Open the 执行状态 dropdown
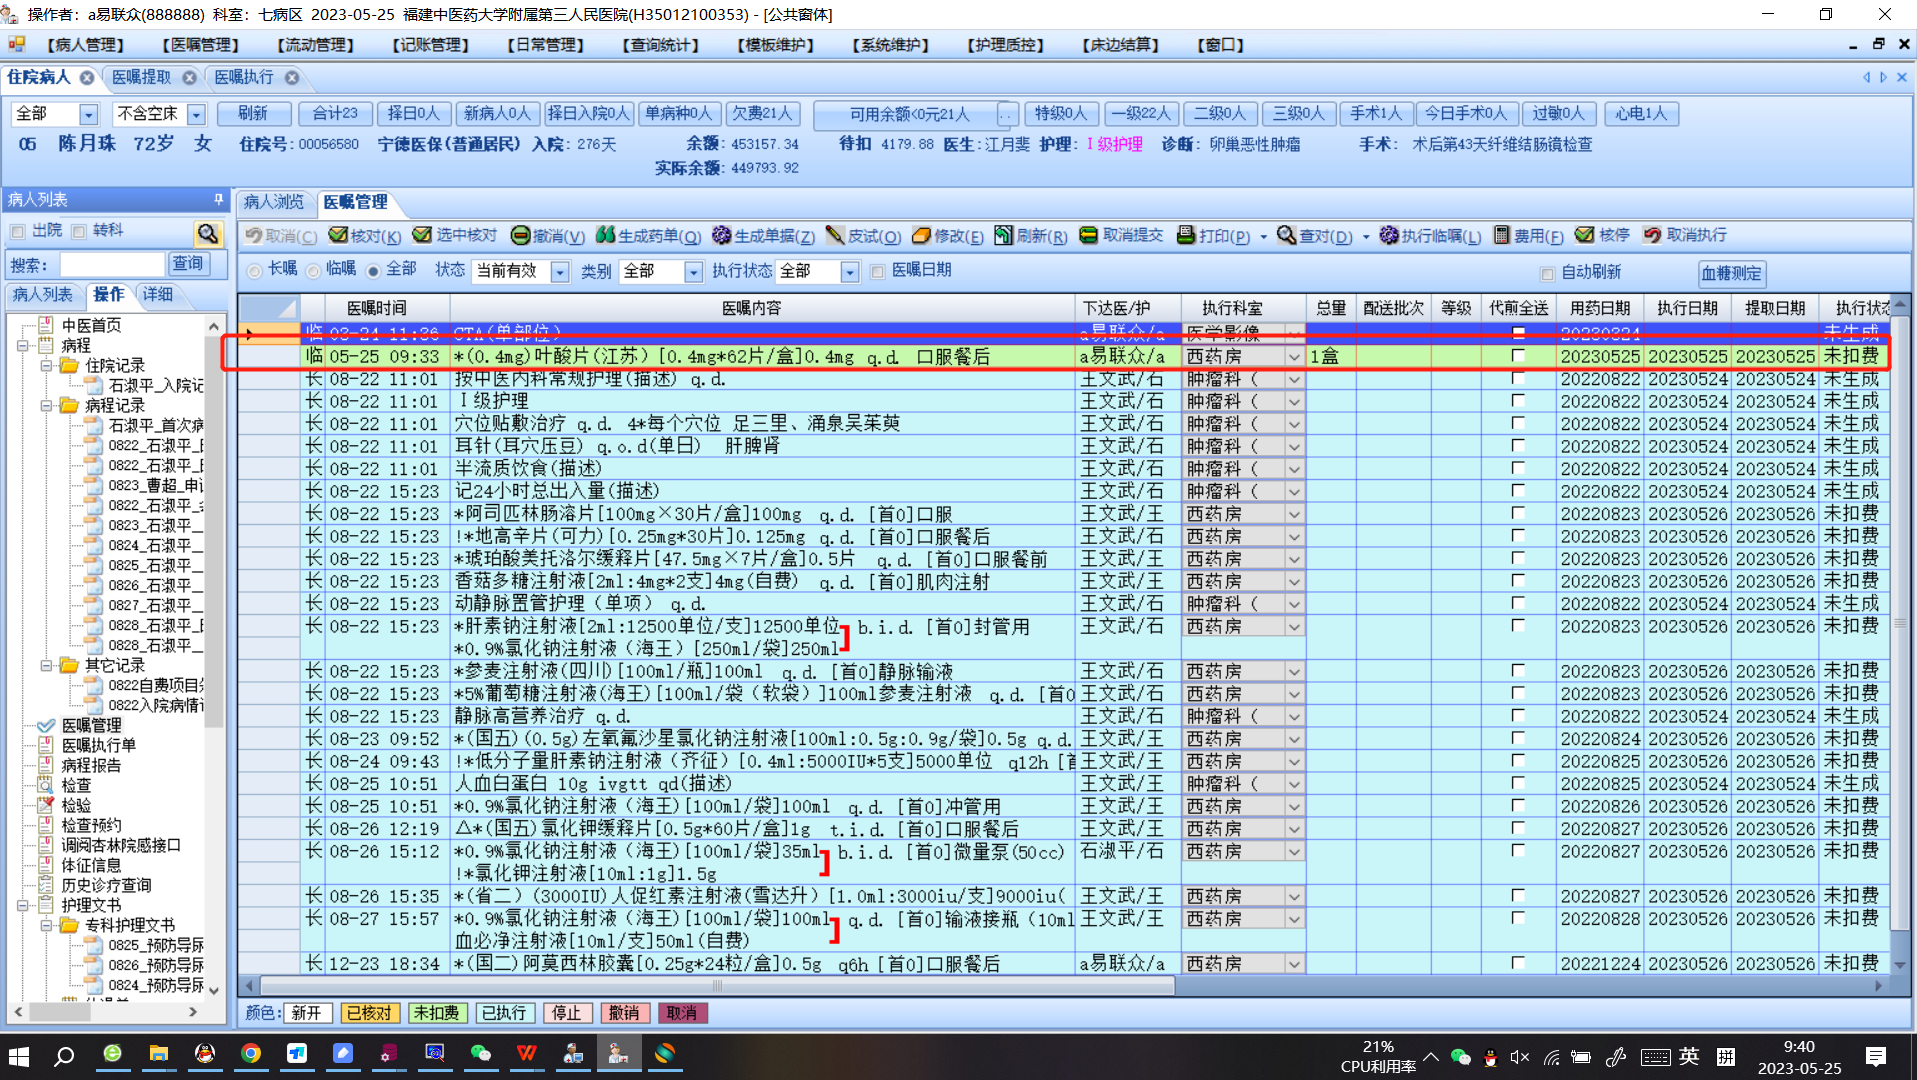This screenshot has height=1080, width=1917. coord(849,272)
